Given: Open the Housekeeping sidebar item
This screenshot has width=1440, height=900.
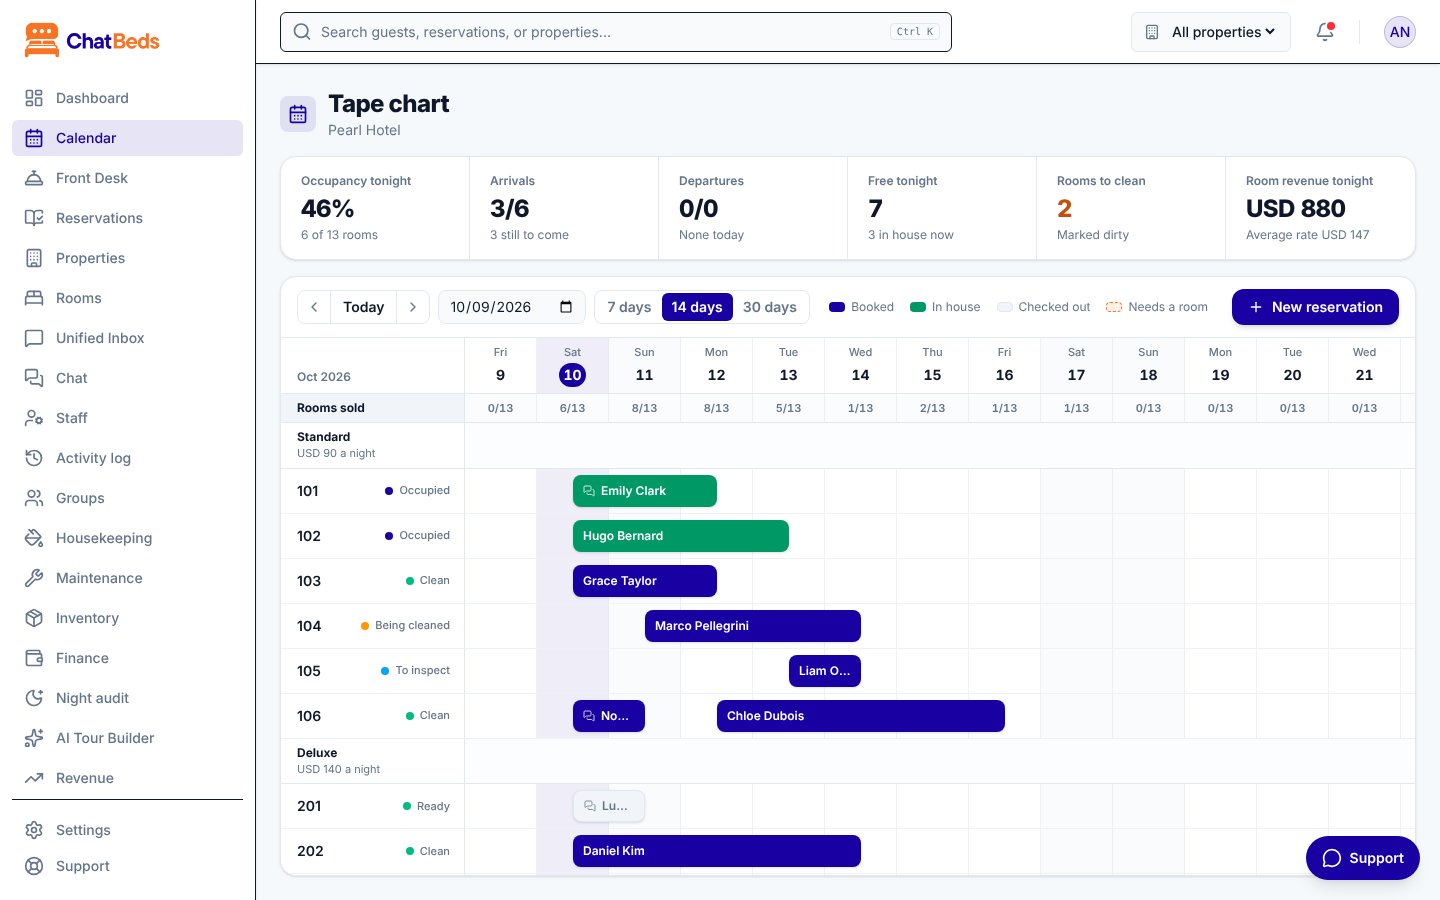Looking at the screenshot, I should tap(127, 538).
